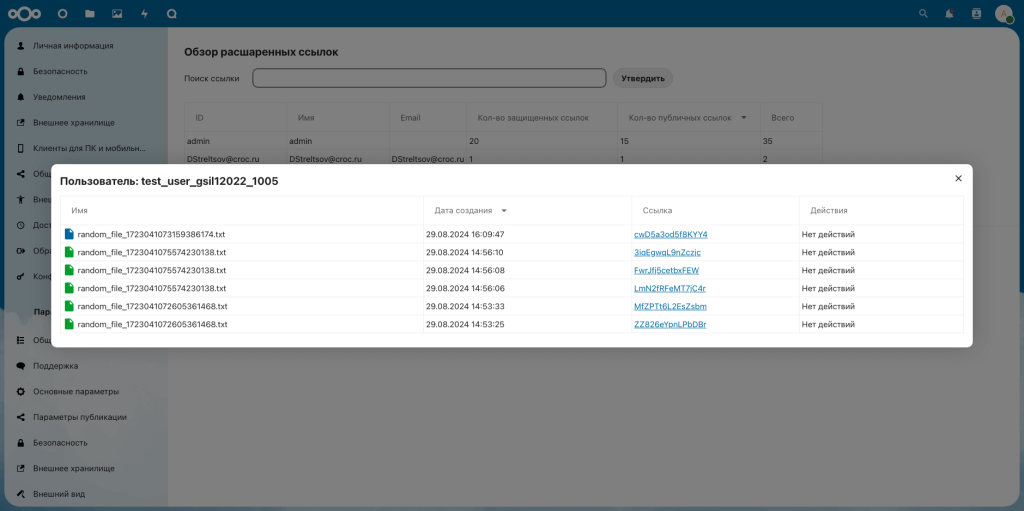Click the green file icon in the 14:53:25 row
1024x511 pixels.
click(69, 324)
